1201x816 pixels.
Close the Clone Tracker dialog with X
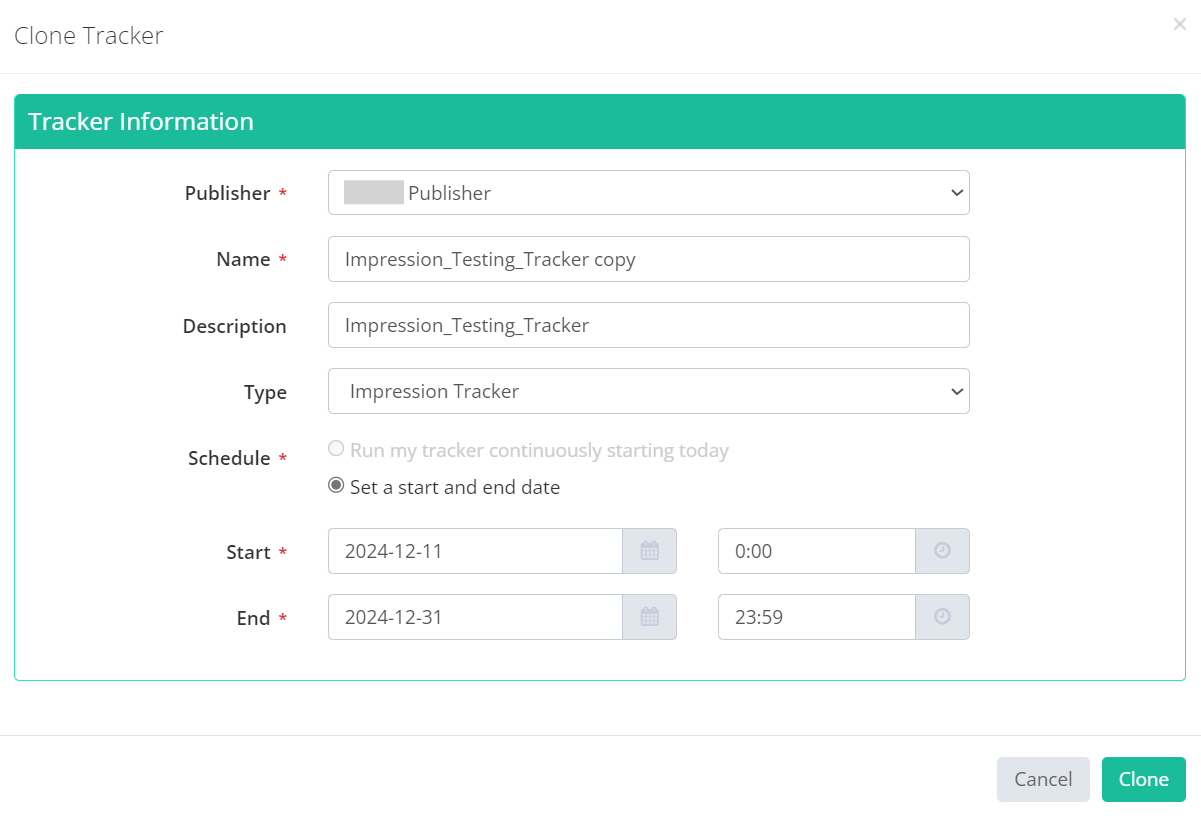[1179, 25]
